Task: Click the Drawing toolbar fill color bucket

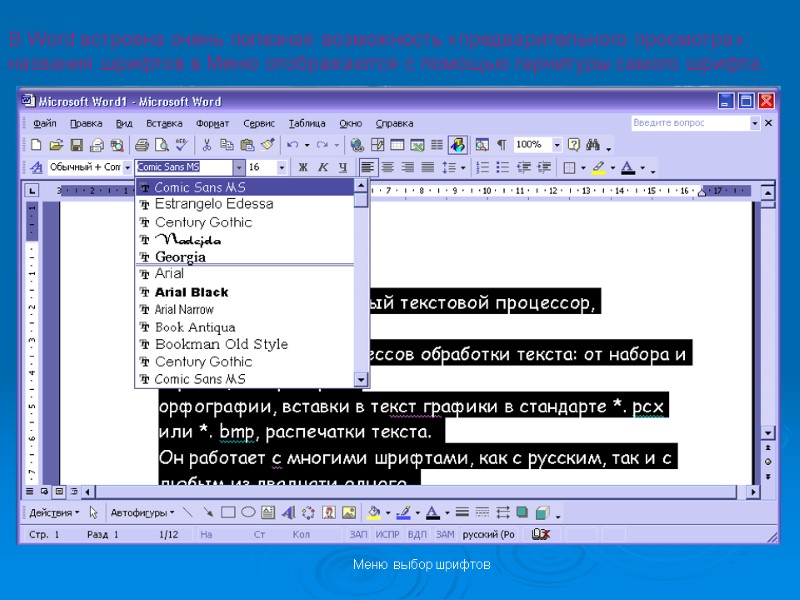Action: click(x=374, y=512)
